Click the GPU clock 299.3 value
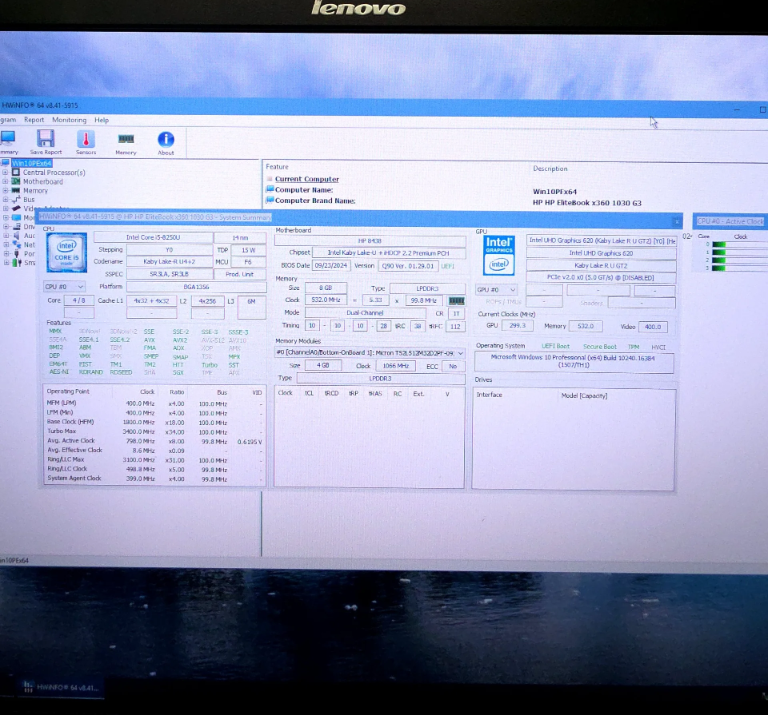This screenshot has height=715, width=768. coord(517,325)
